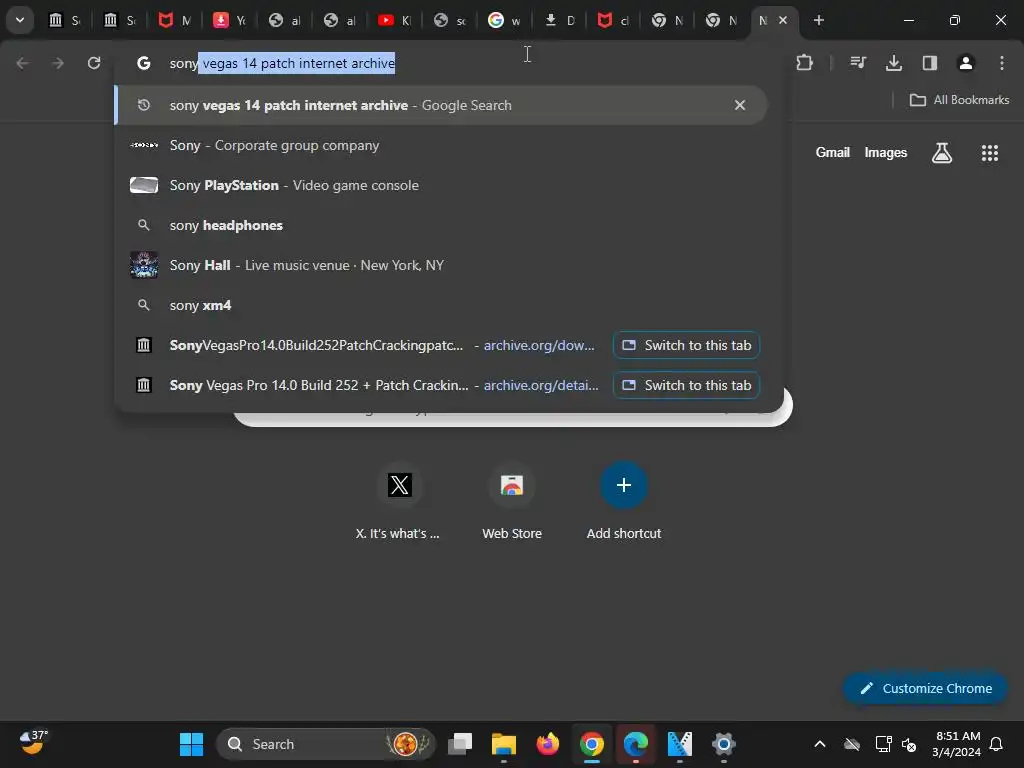Open All Bookmarks folder

point(959,100)
